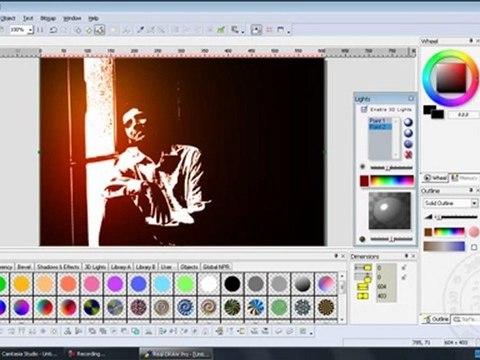Close the Dimensions panel with its X
This screenshot has width=480, height=360.
(x=413, y=256)
